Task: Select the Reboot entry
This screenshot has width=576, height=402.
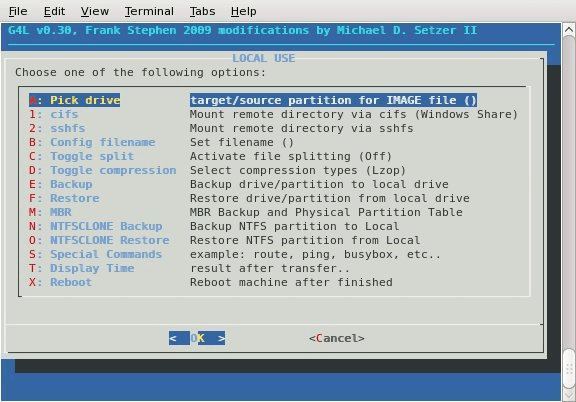Action: click(60, 282)
